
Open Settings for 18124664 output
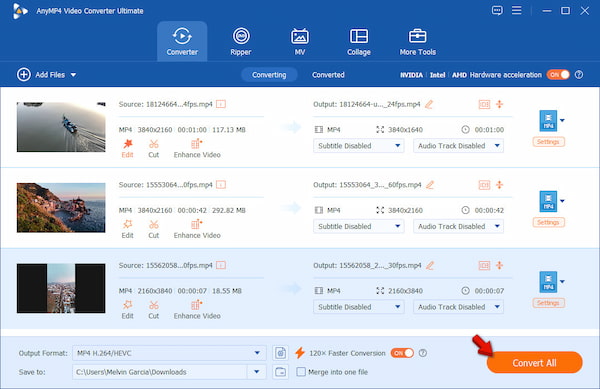pyautogui.click(x=548, y=142)
